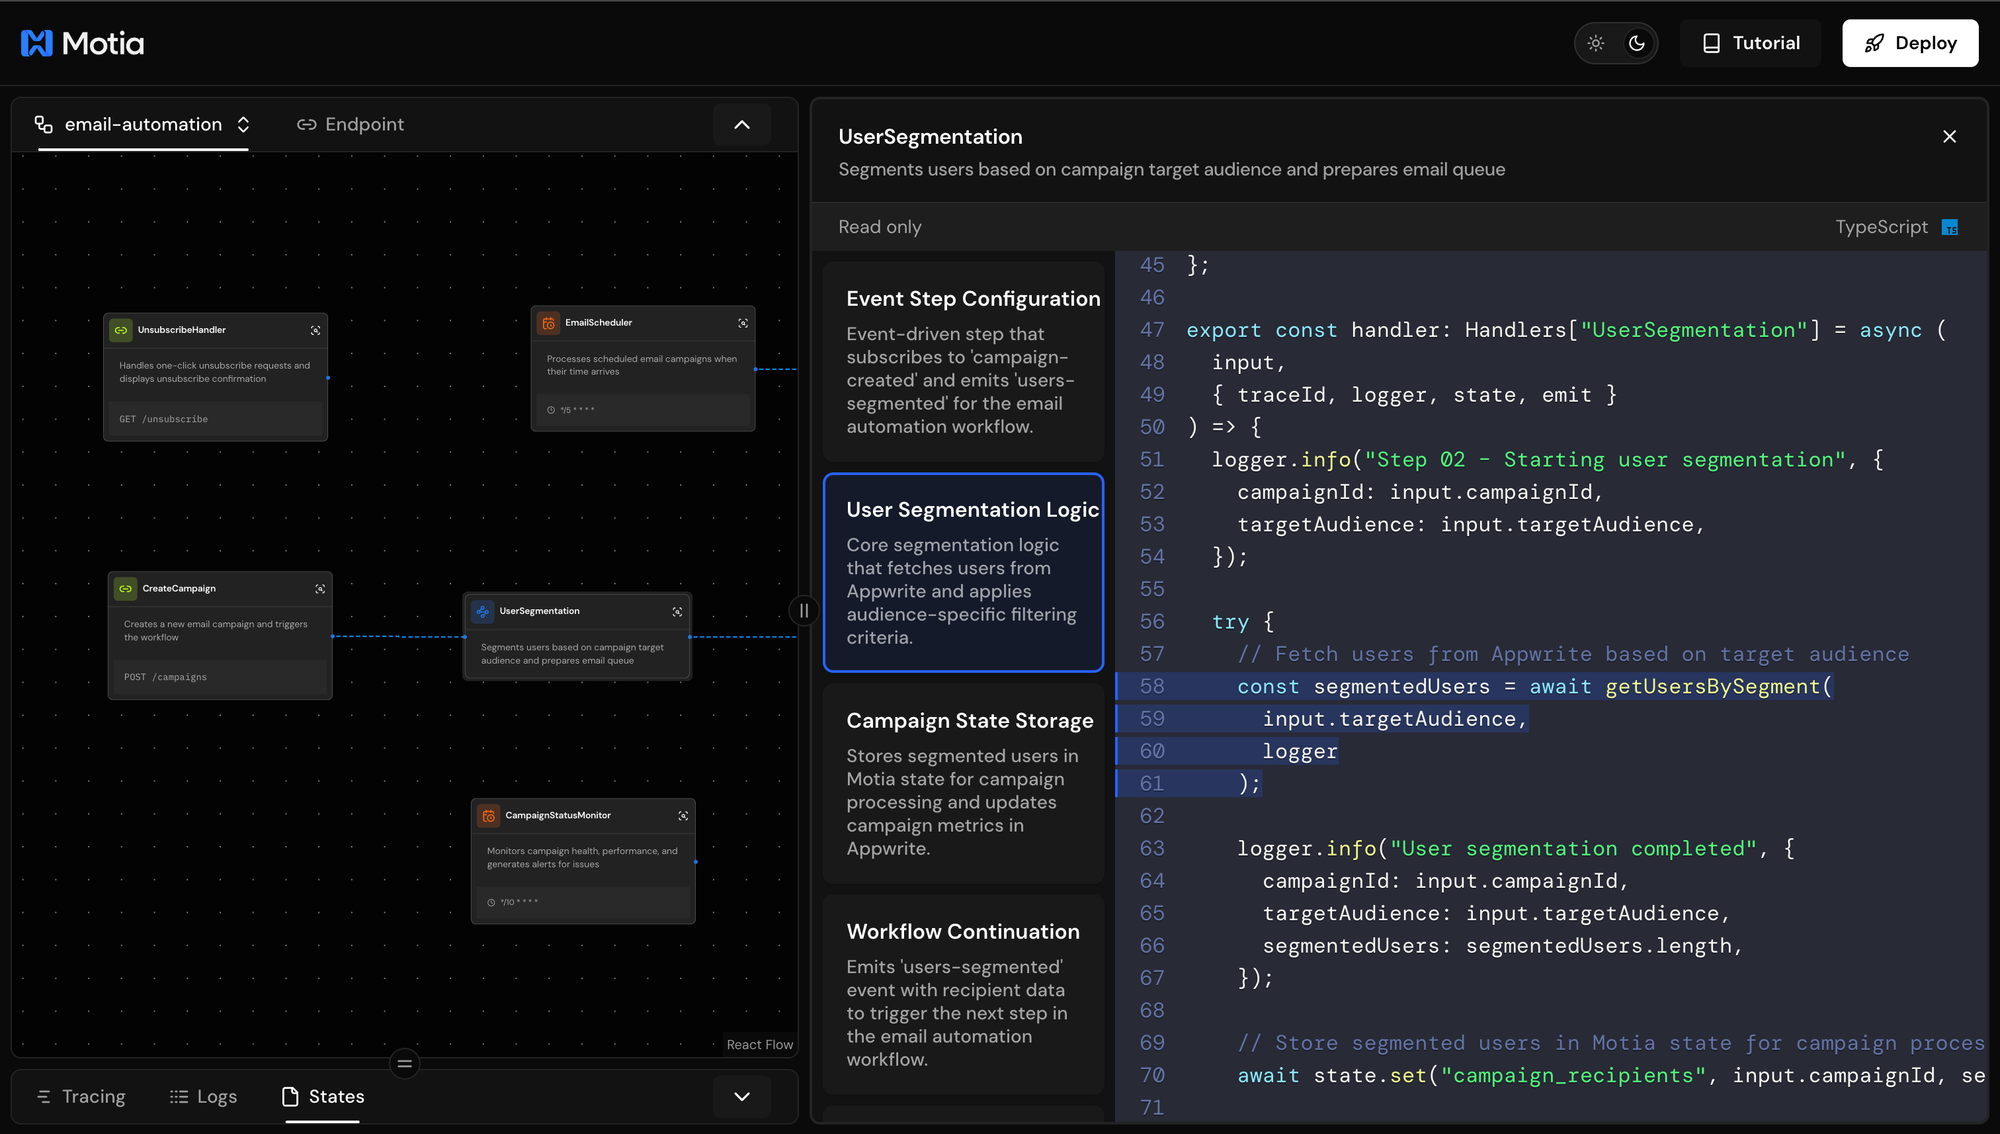
Task: Click the focus icon on UserSegmentation node
Action: pyautogui.click(x=677, y=611)
